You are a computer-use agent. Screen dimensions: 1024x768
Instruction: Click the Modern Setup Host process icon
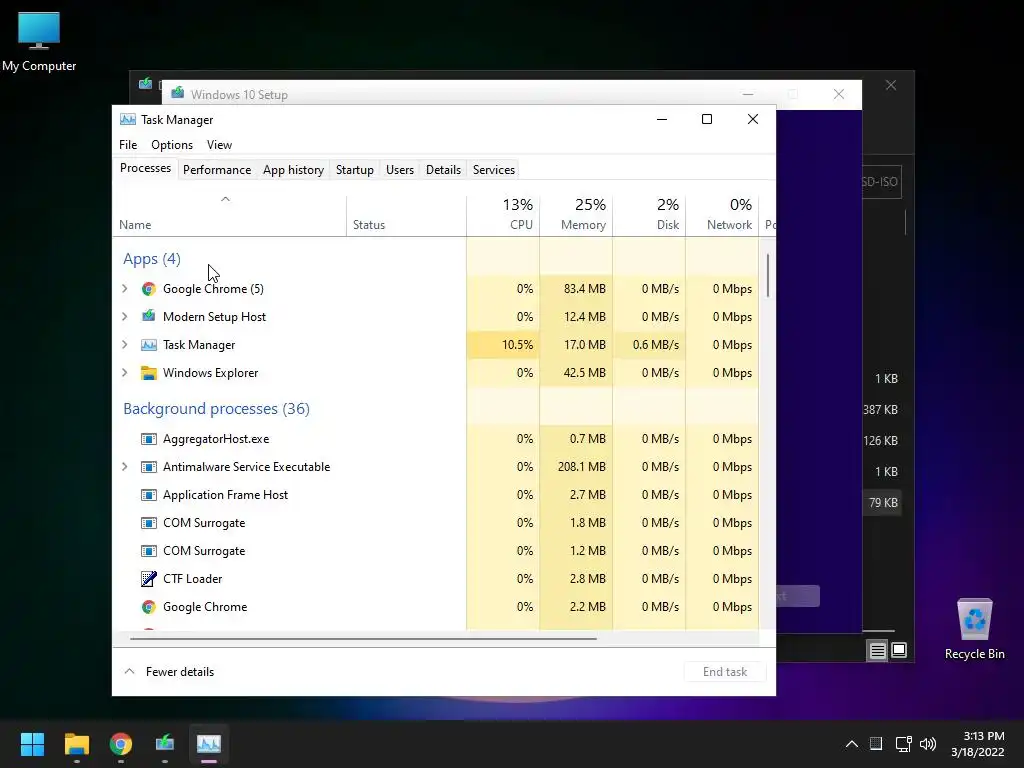149,317
